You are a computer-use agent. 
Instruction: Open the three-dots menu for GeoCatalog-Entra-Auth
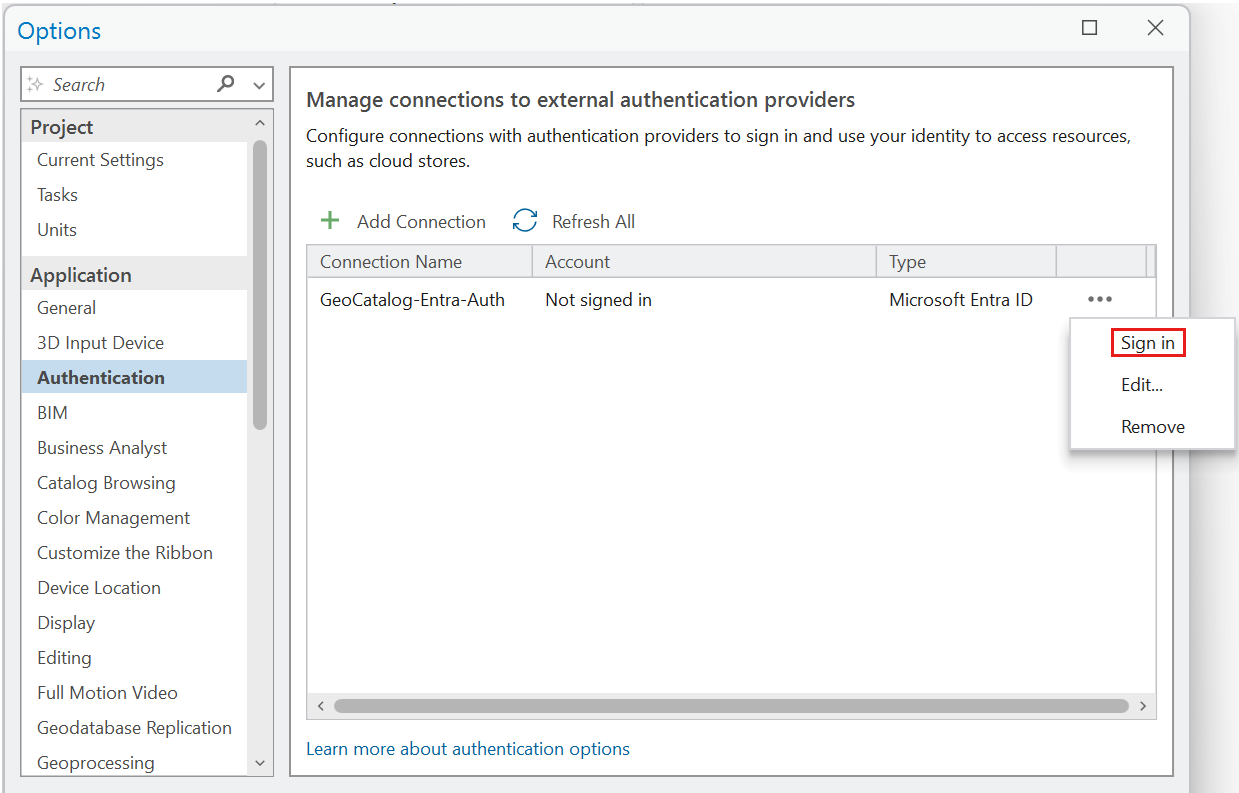(1100, 299)
